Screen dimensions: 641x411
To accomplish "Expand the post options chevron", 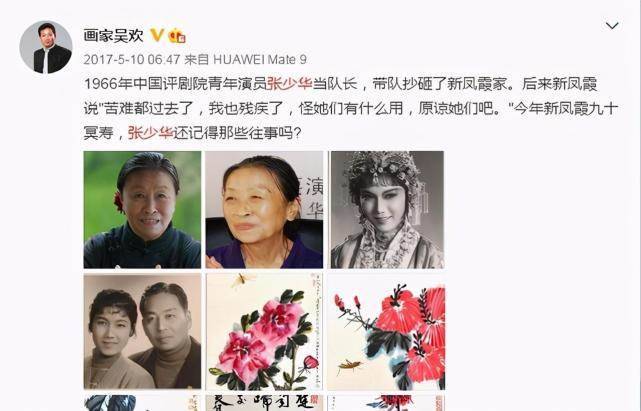I will coord(612,26).
